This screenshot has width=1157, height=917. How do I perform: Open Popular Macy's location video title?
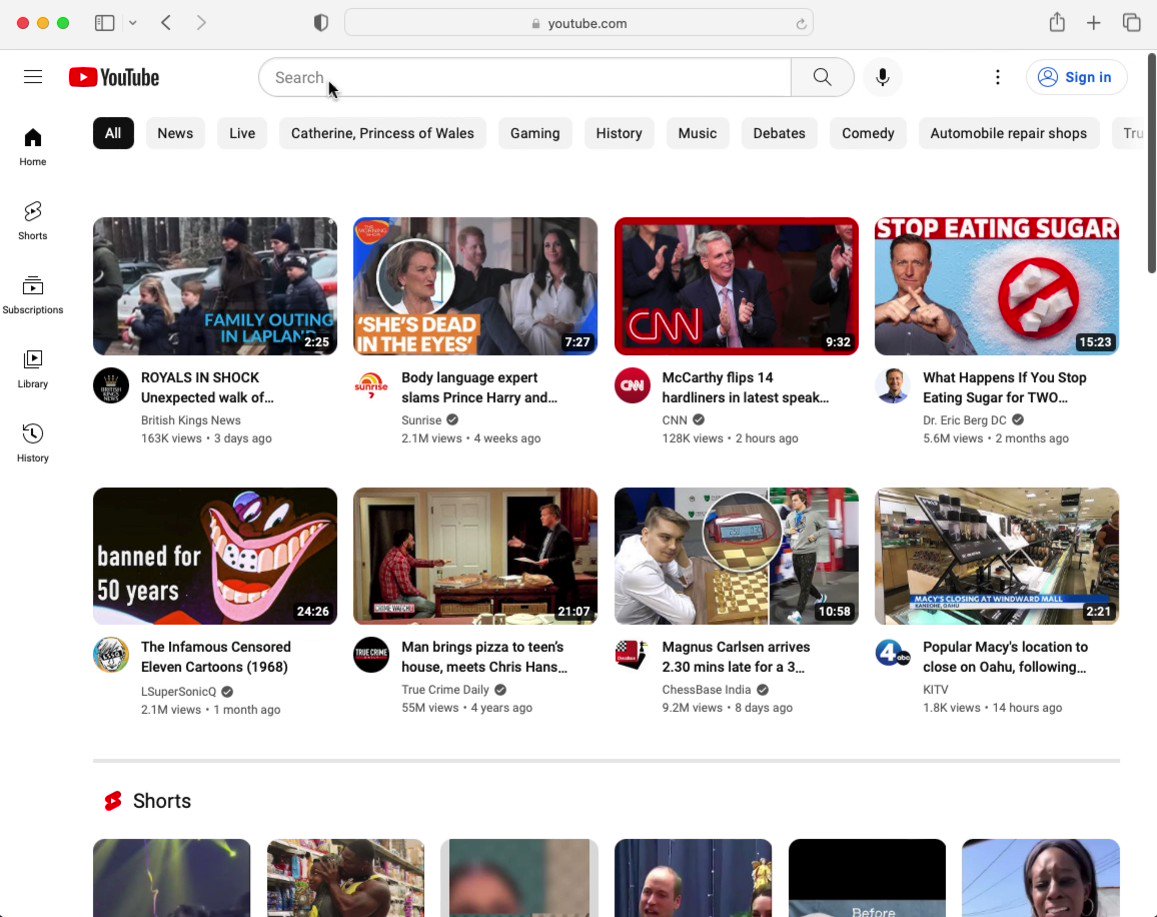point(1005,657)
